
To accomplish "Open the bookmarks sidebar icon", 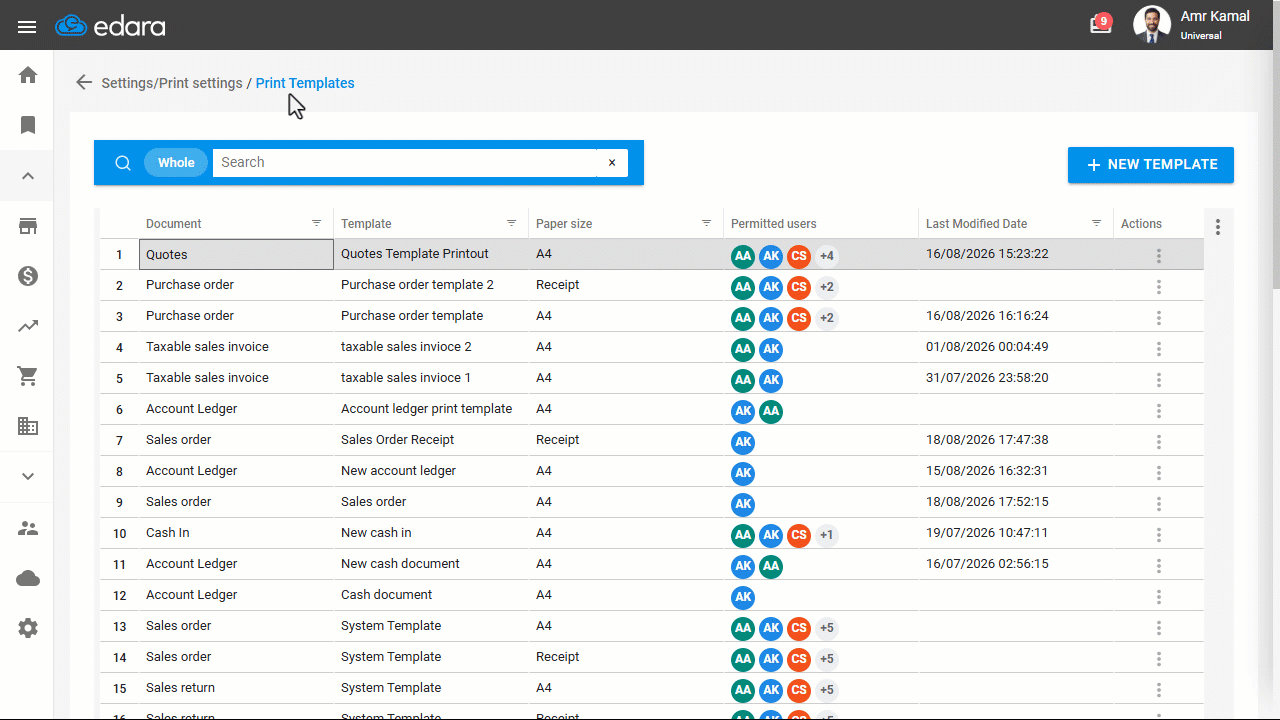I will pyautogui.click(x=28, y=125).
